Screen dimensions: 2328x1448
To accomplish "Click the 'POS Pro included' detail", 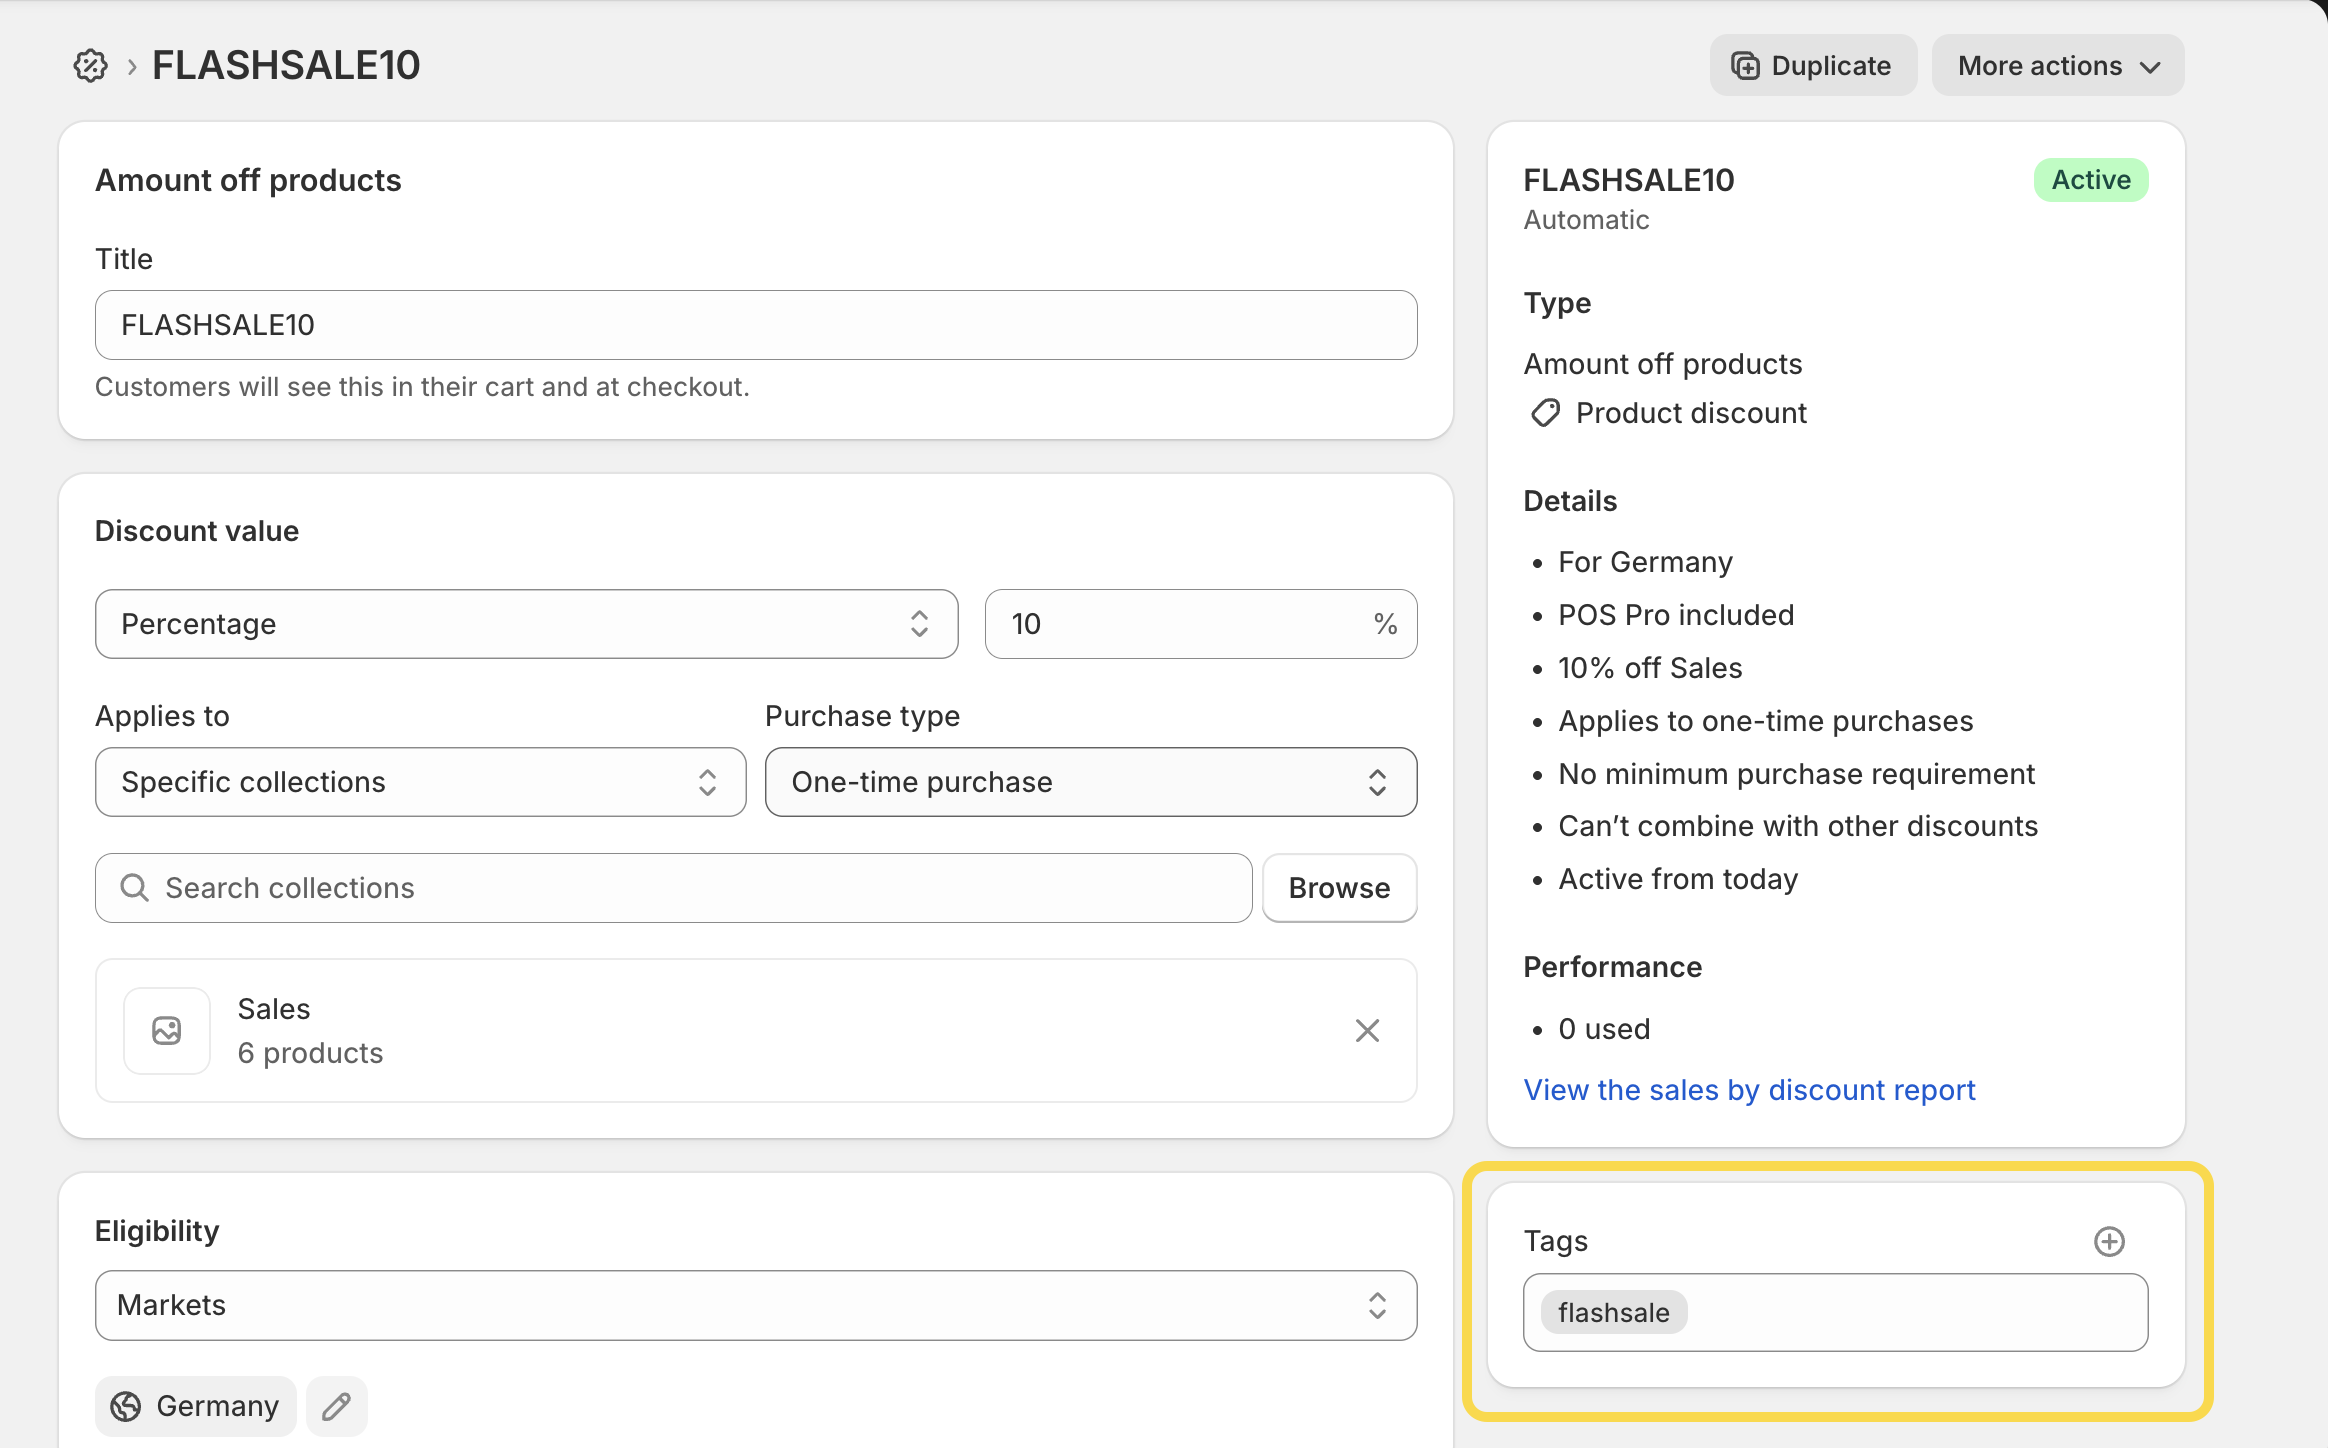I will pos(1676,615).
